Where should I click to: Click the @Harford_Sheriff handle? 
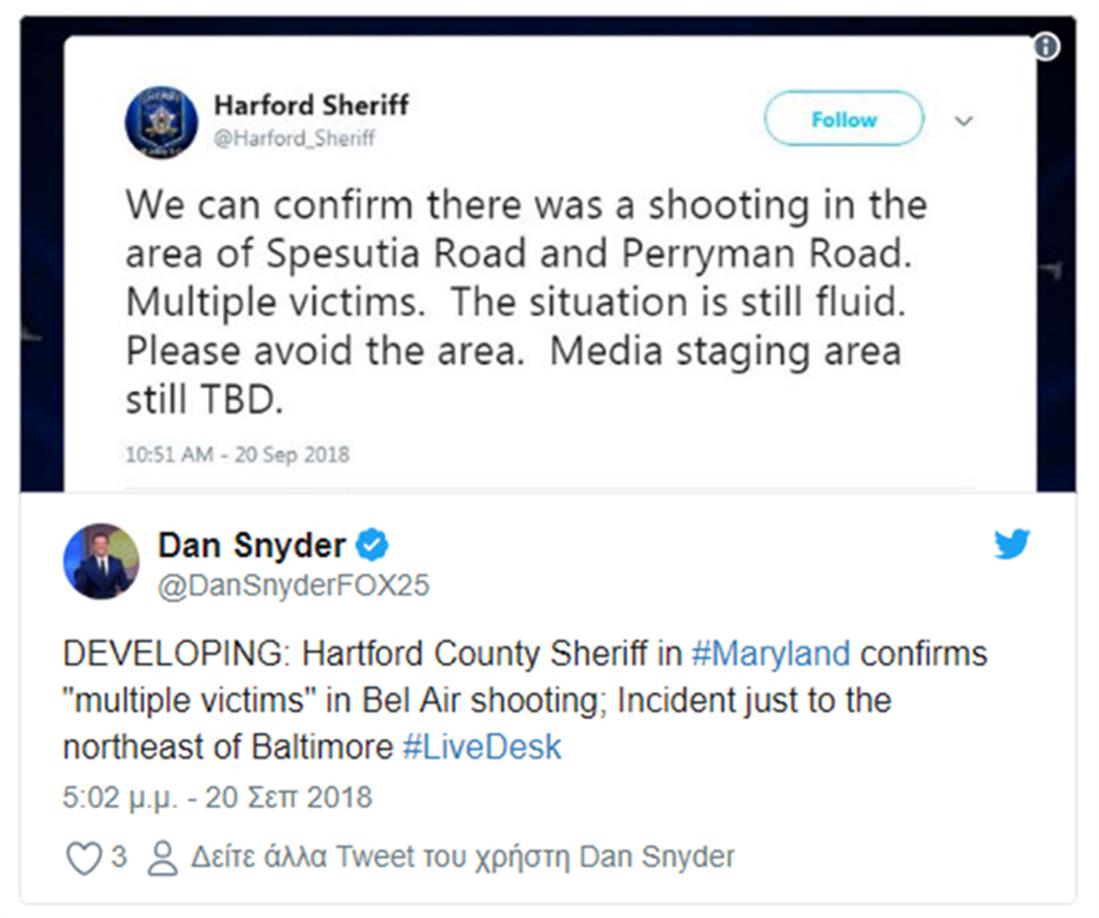(x=295, y=138)
